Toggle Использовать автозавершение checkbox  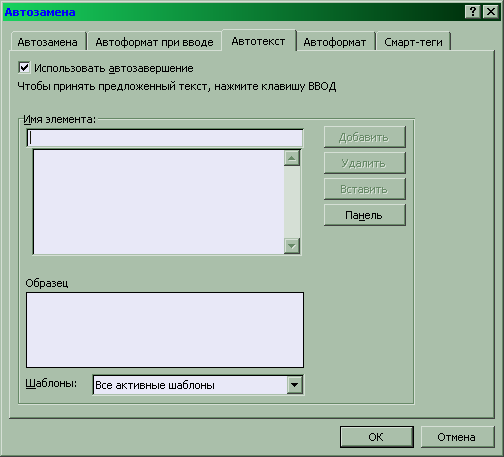[24, 68]
